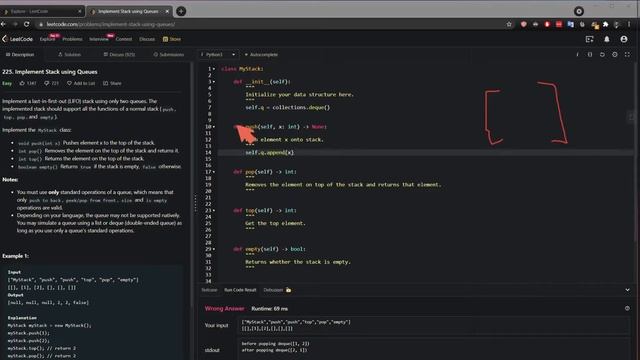Click the blue translate extension icon
The height and width of the screenshot is (360, 640).
[571, 24]
